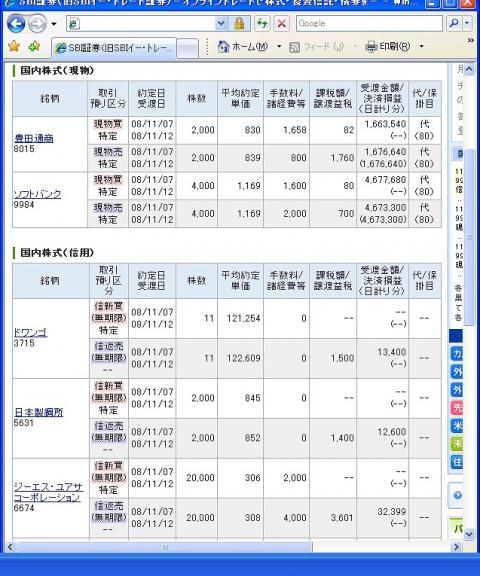Click the 3715 stock code

coord(24,343)
